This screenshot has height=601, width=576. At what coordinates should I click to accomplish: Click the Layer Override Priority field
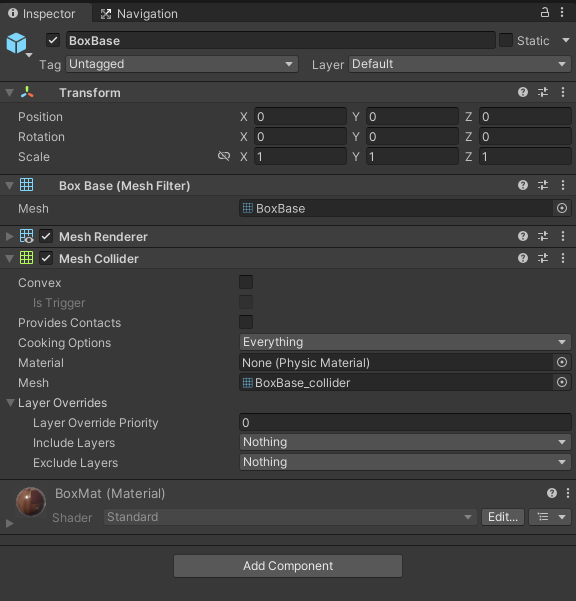point(405,422)
